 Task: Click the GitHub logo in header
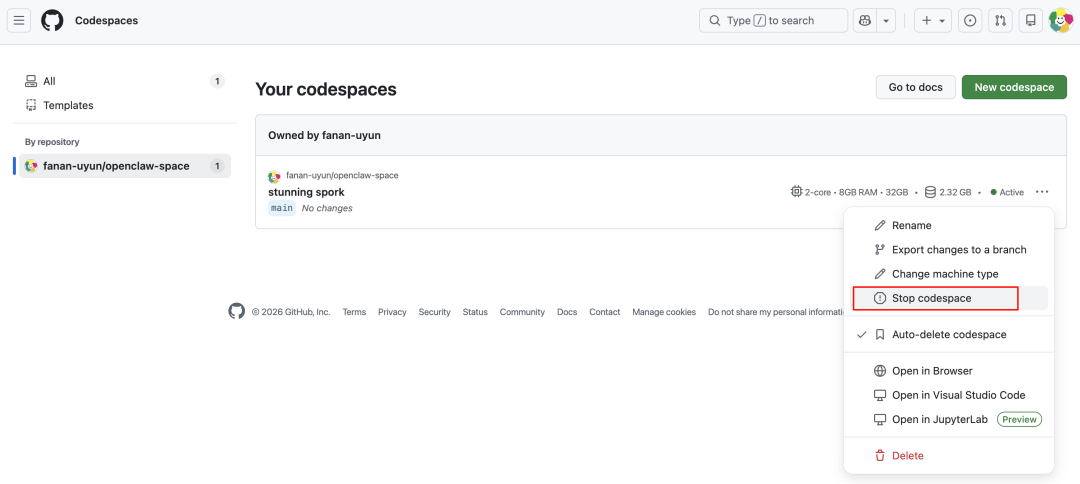pos(52,20)
